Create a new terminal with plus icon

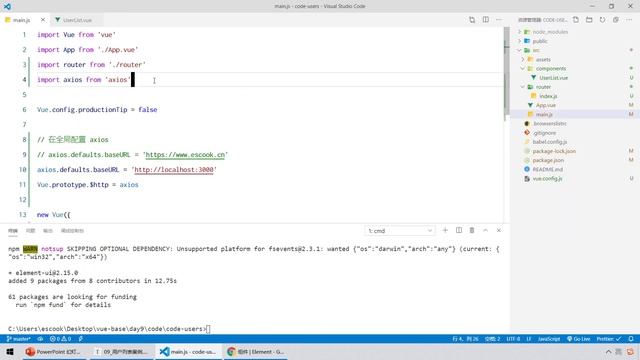445,230
